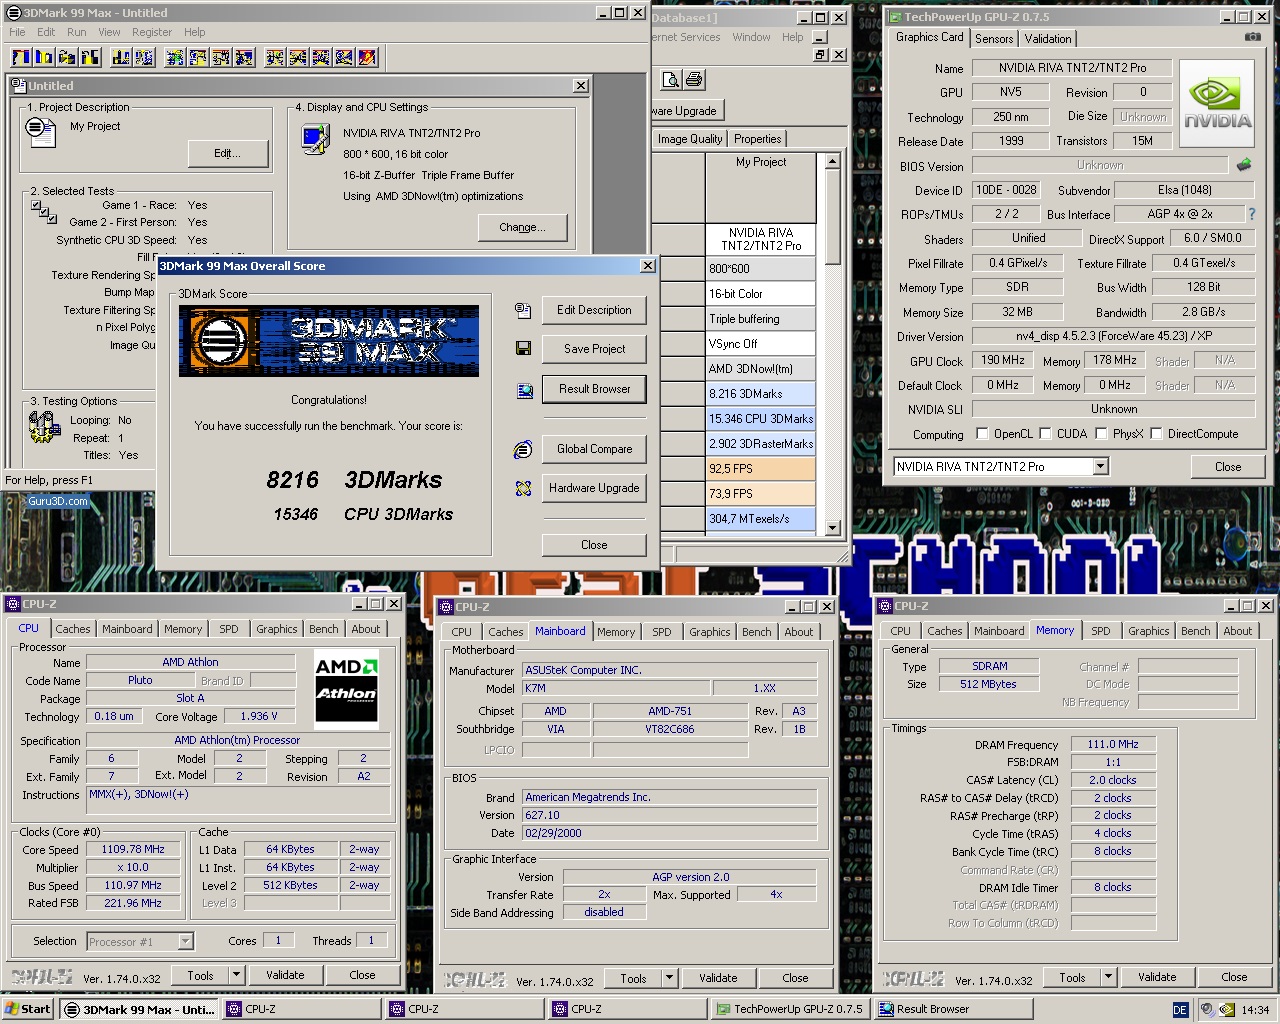The height and width of the screenshot is (1024, 1280).
Task: Open the GPU-Z graphics card selection dropdown
Action: [1100, 467]
